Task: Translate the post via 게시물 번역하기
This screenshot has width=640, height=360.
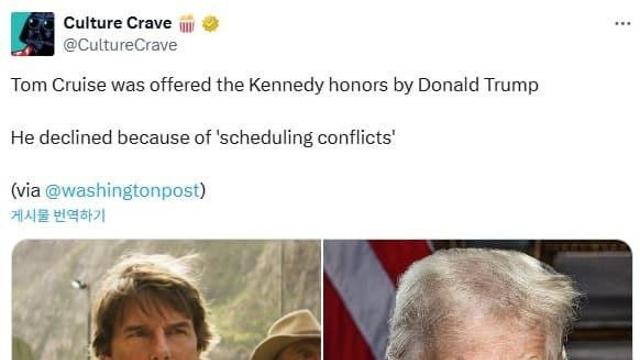Action: pos(58,215)
